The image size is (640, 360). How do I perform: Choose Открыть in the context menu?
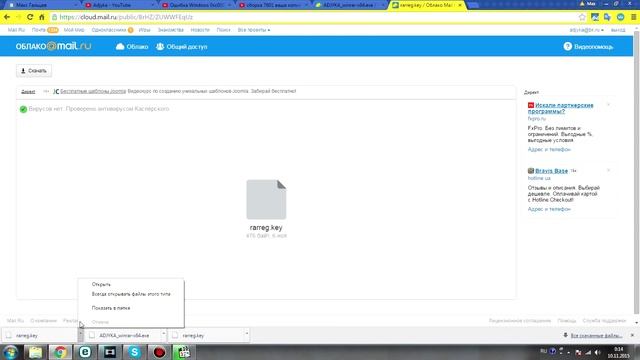pos(101,284)
